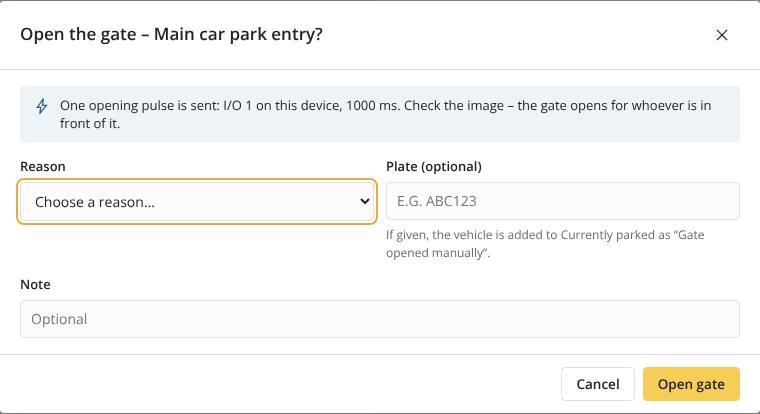The width and height of the screenshot is (760, 414).
Task: Click the lightning bolt pulse icon
Action: click(x=42, y=106)
